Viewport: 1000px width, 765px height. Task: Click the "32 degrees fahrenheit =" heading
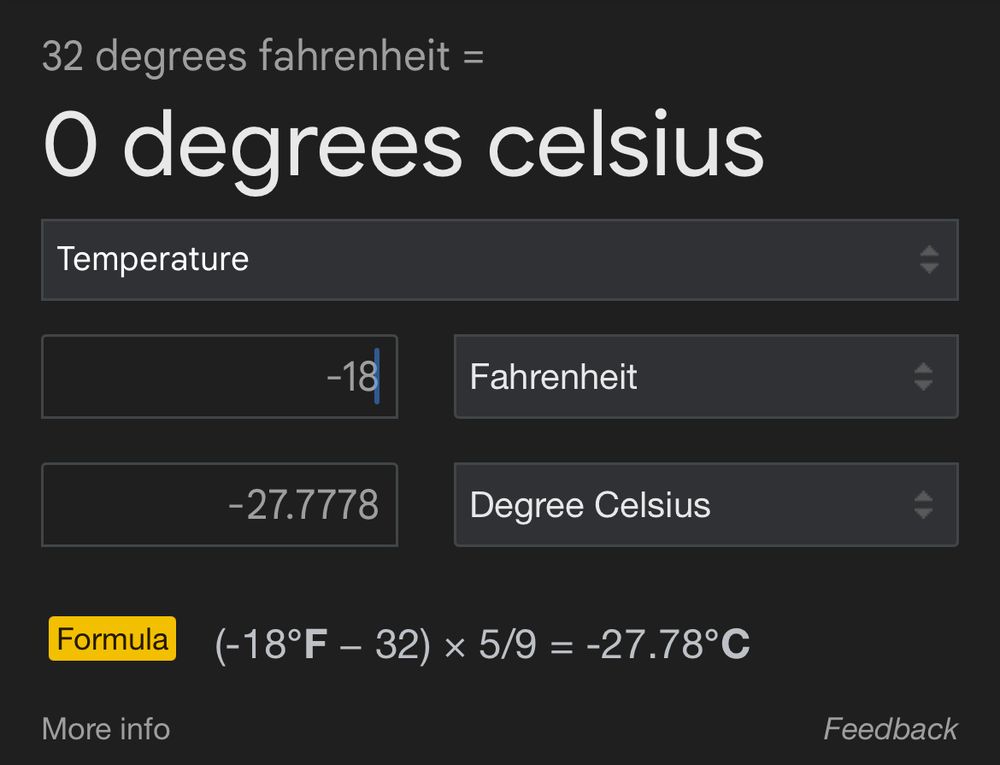point(263,57)
